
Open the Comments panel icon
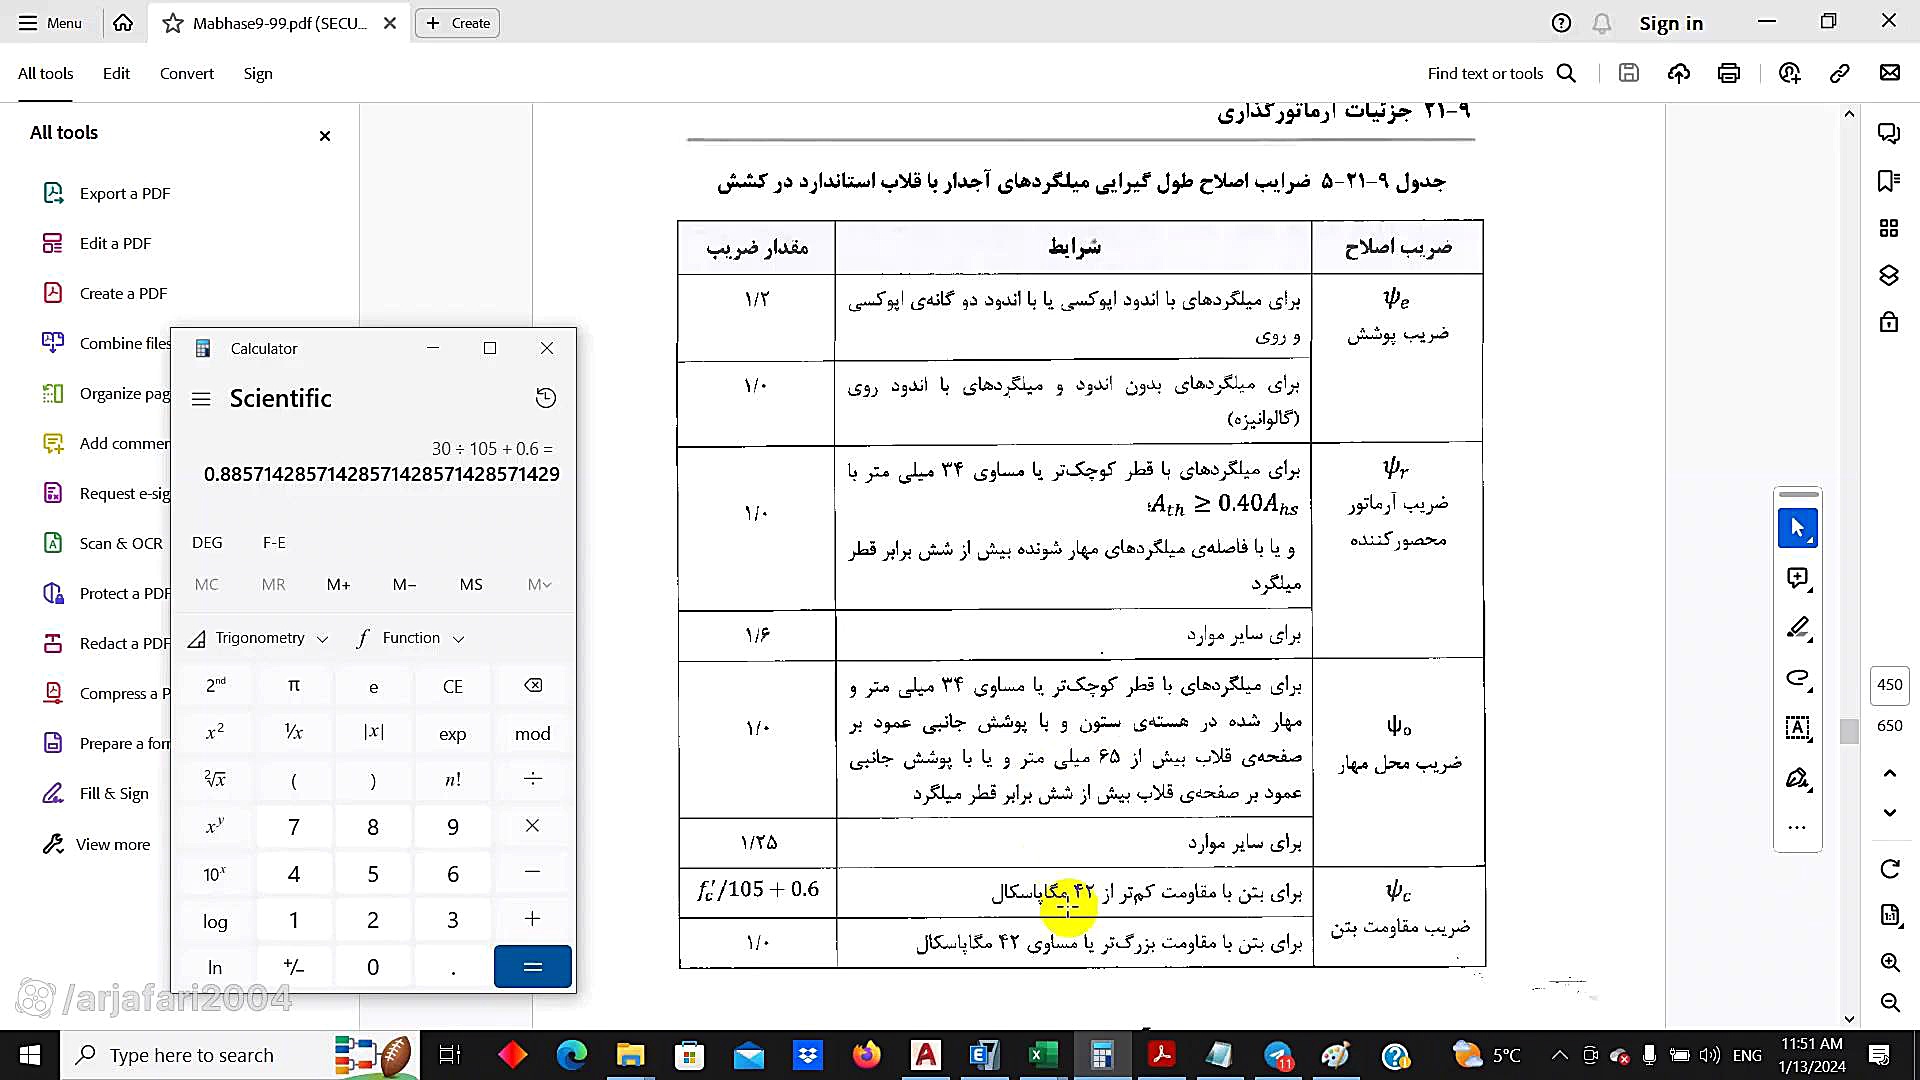[1889, 133]
